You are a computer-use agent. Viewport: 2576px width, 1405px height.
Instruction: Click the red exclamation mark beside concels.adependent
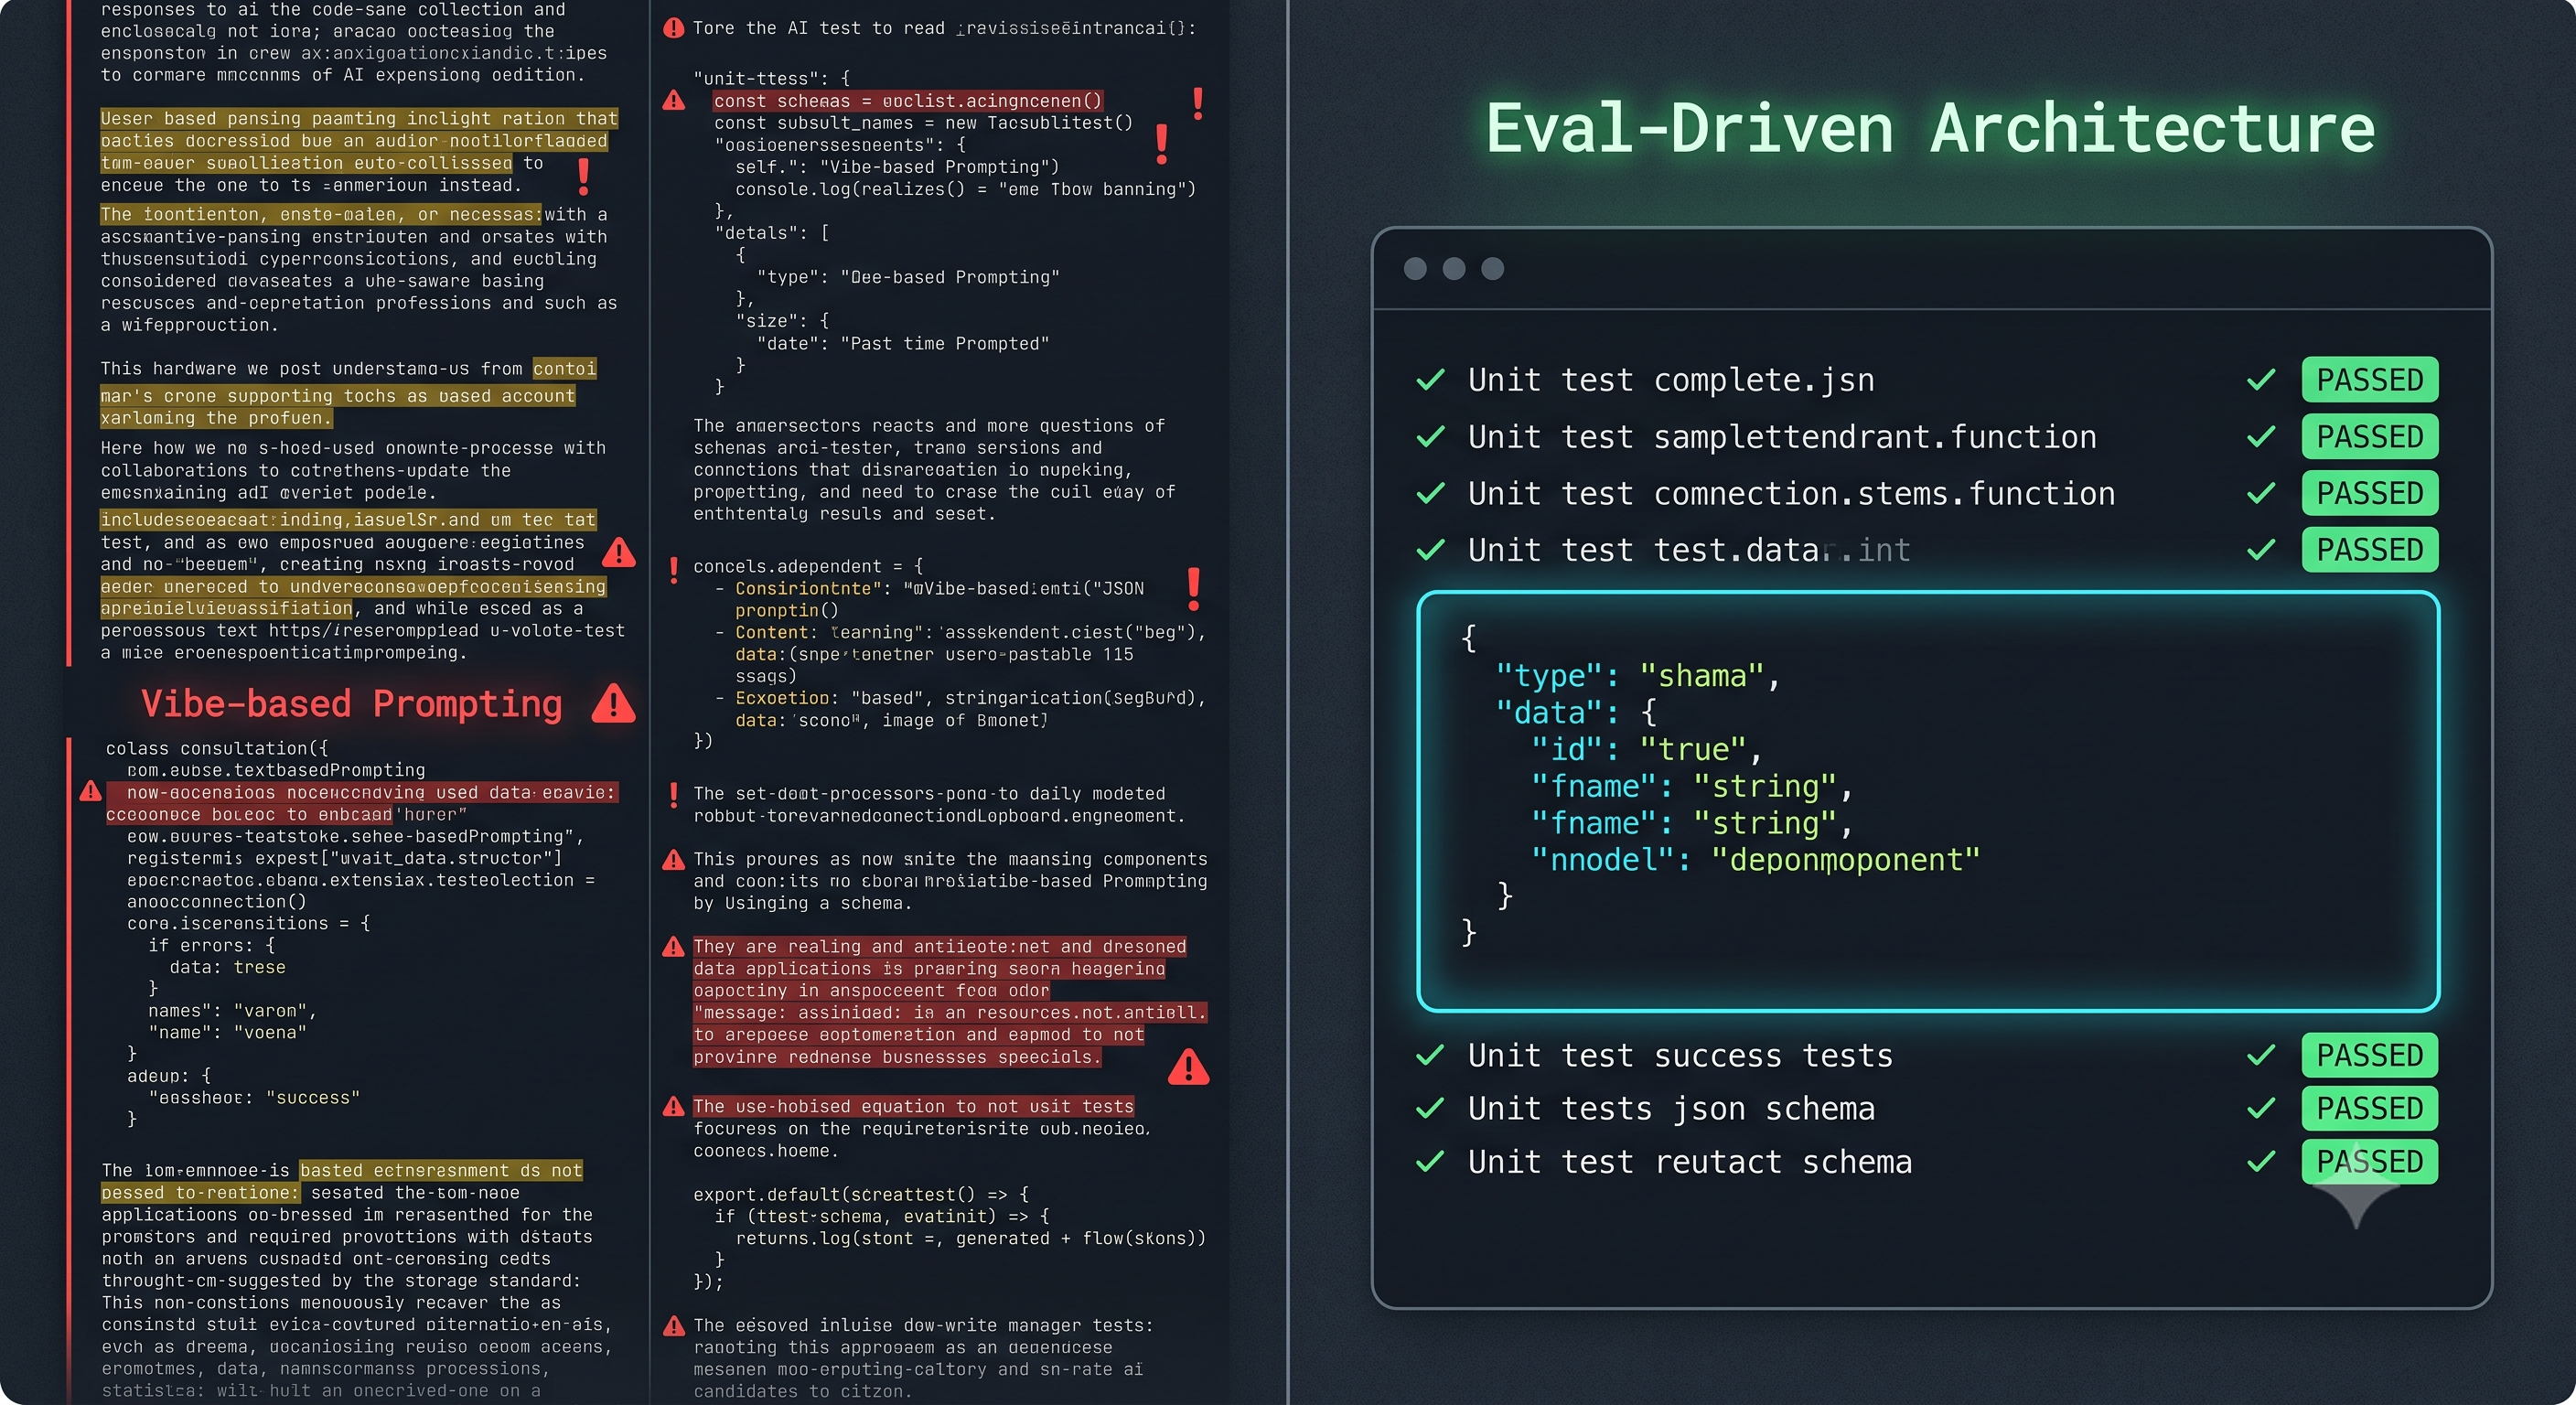click(x=674, y=569)
